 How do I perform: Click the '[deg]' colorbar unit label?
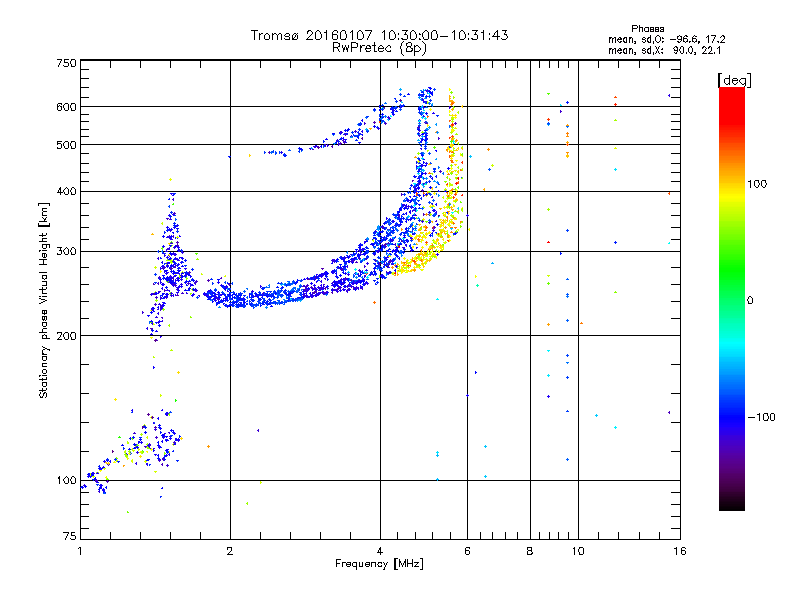(734, 80)
